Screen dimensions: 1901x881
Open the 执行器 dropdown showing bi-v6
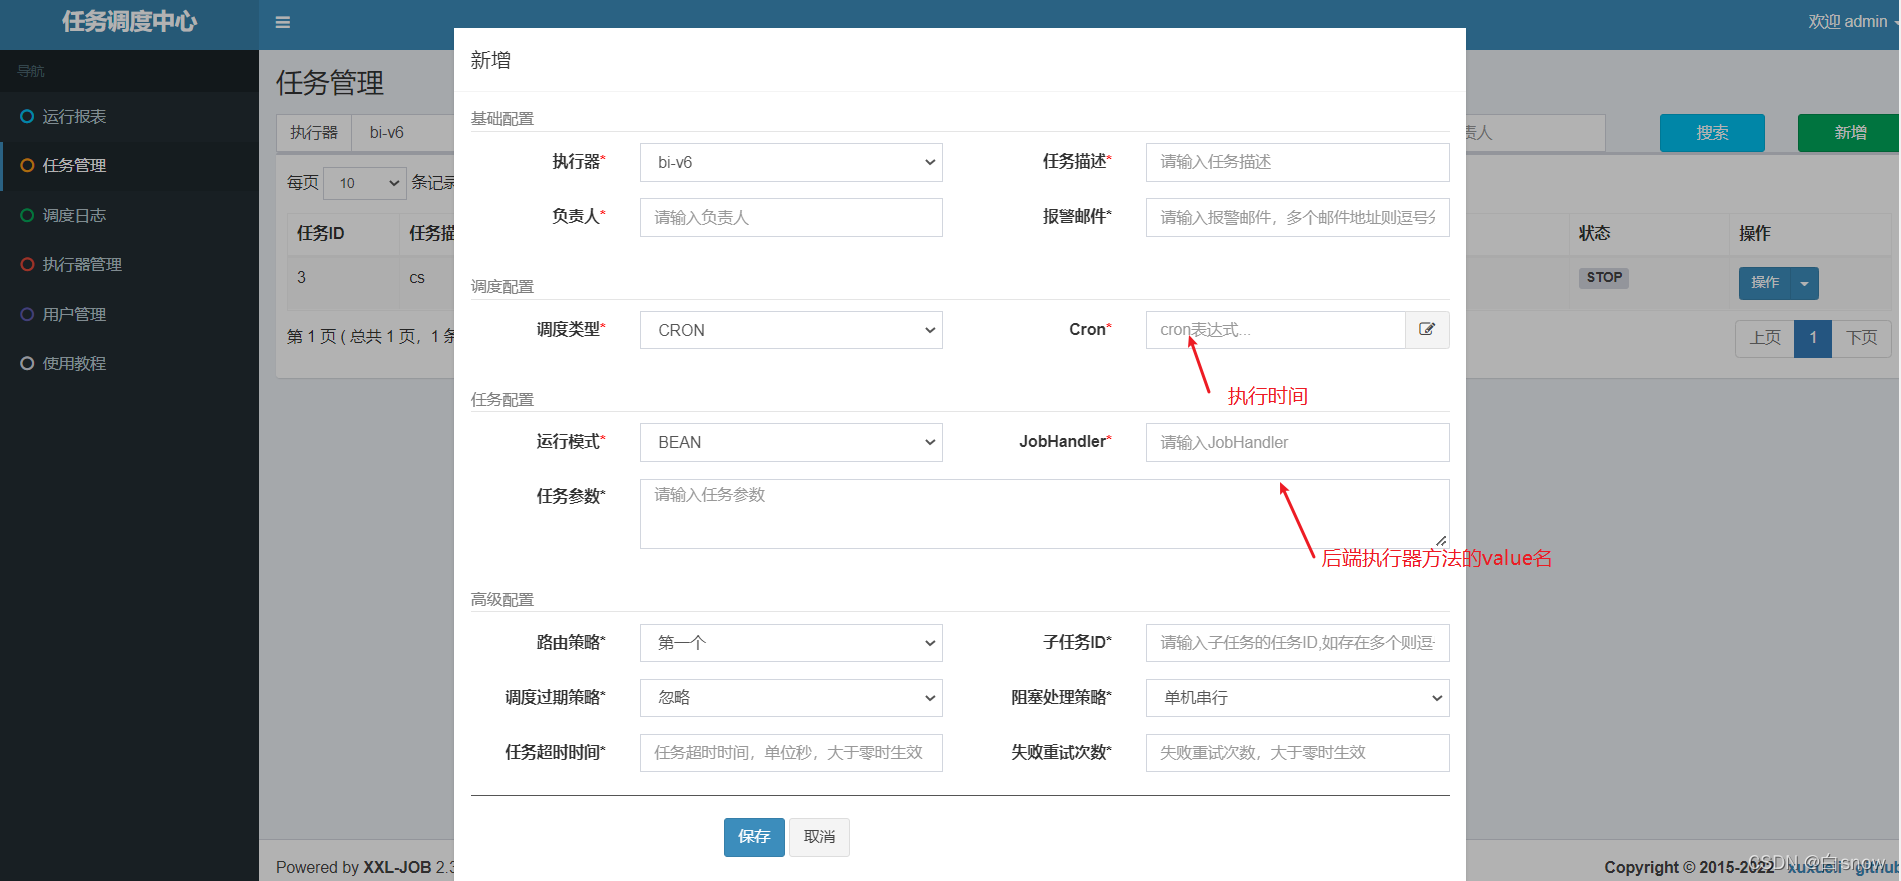(x=791, y=162)
